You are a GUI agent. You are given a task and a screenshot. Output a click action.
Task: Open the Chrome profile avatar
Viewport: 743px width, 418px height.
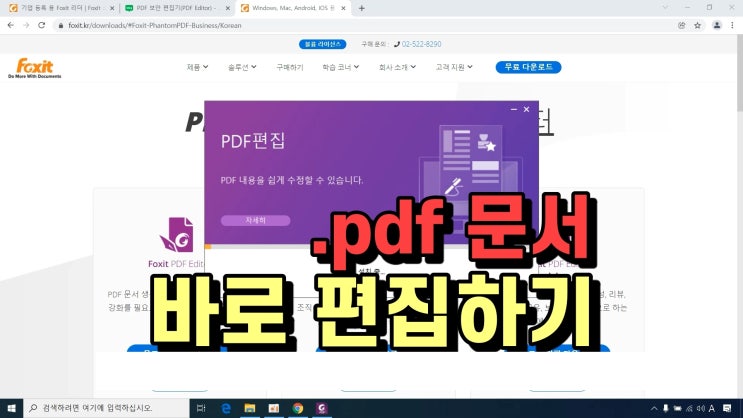tap(716, 25)
